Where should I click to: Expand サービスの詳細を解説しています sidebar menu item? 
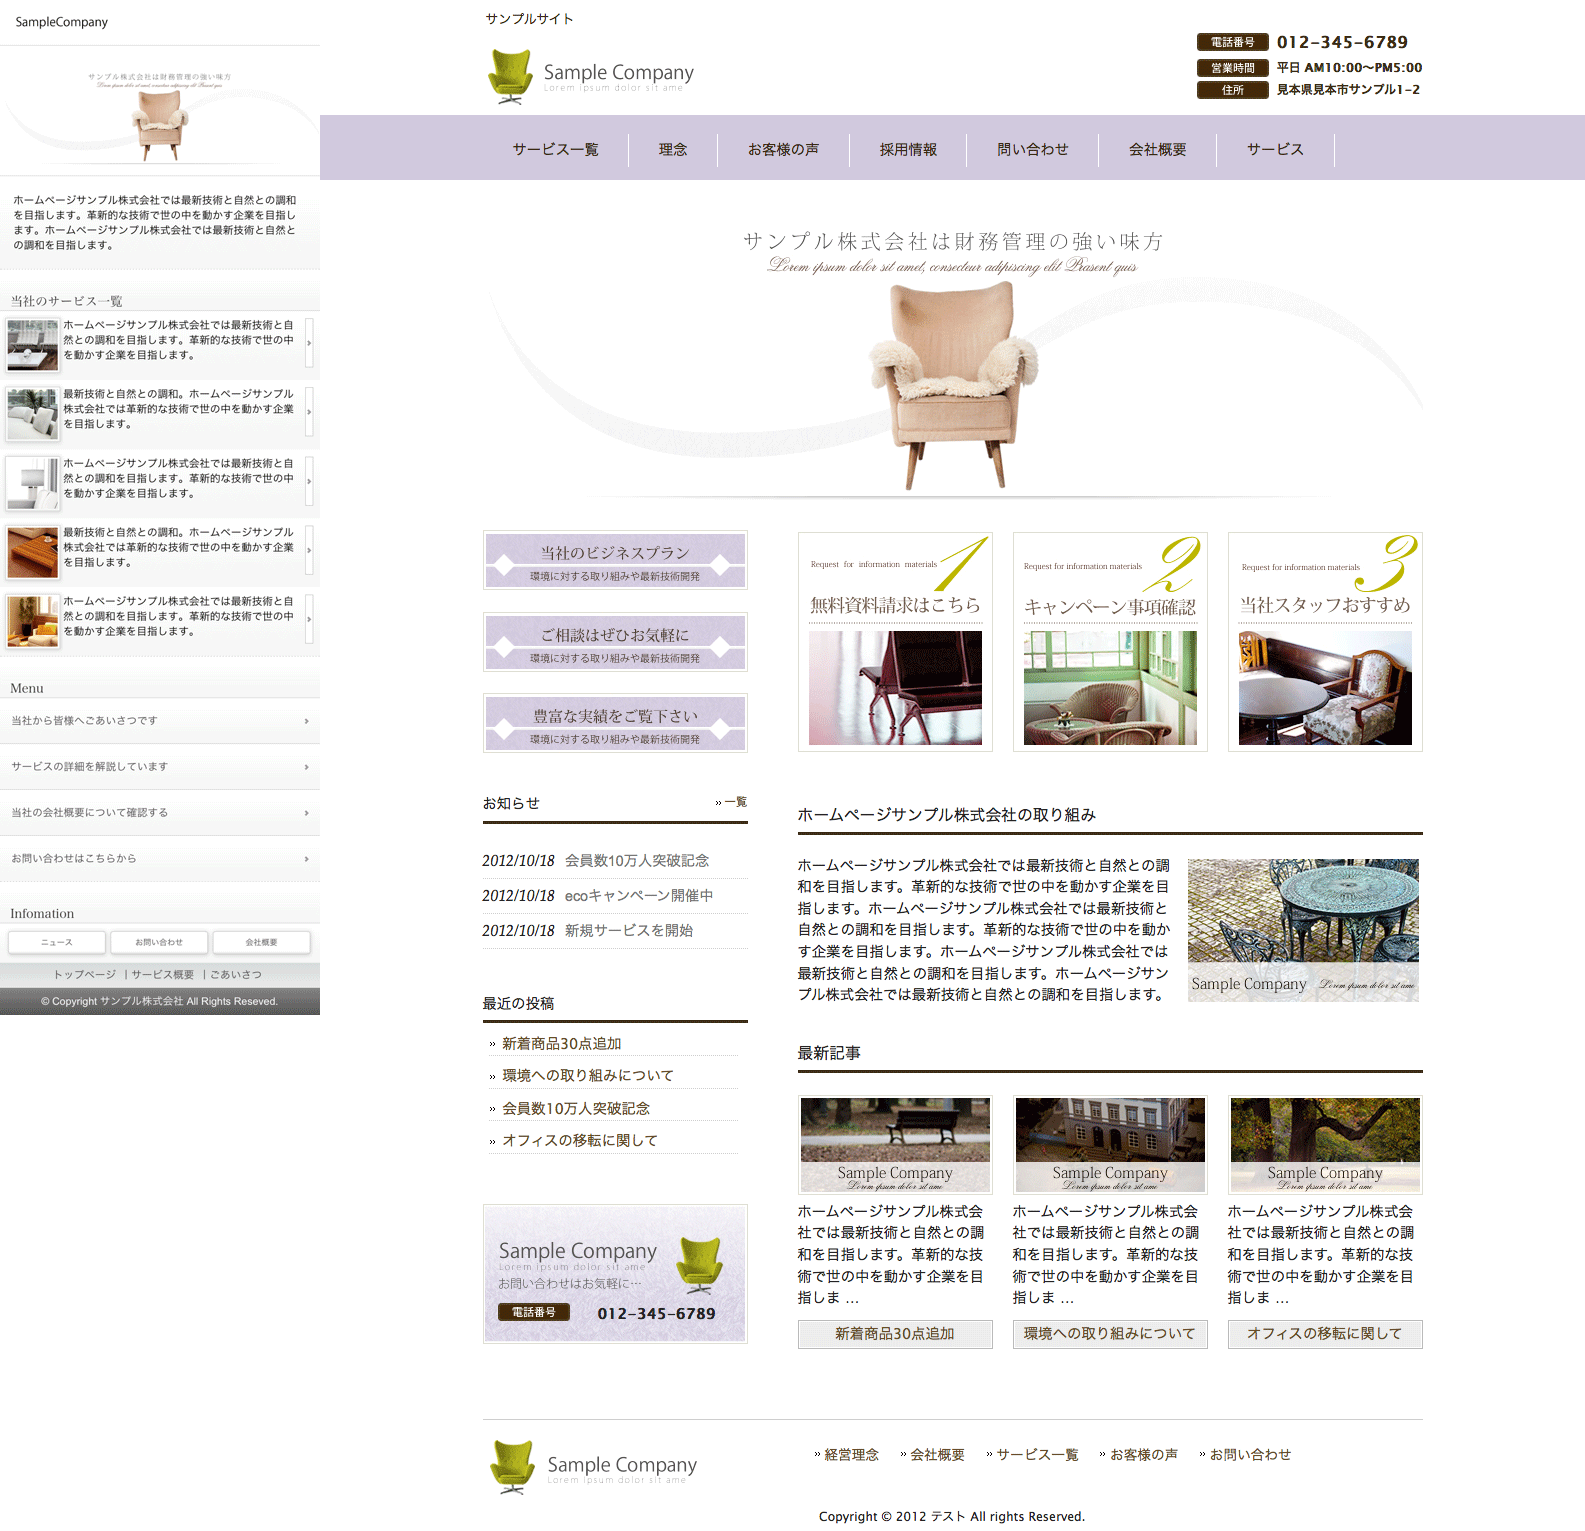pos(160,767)
